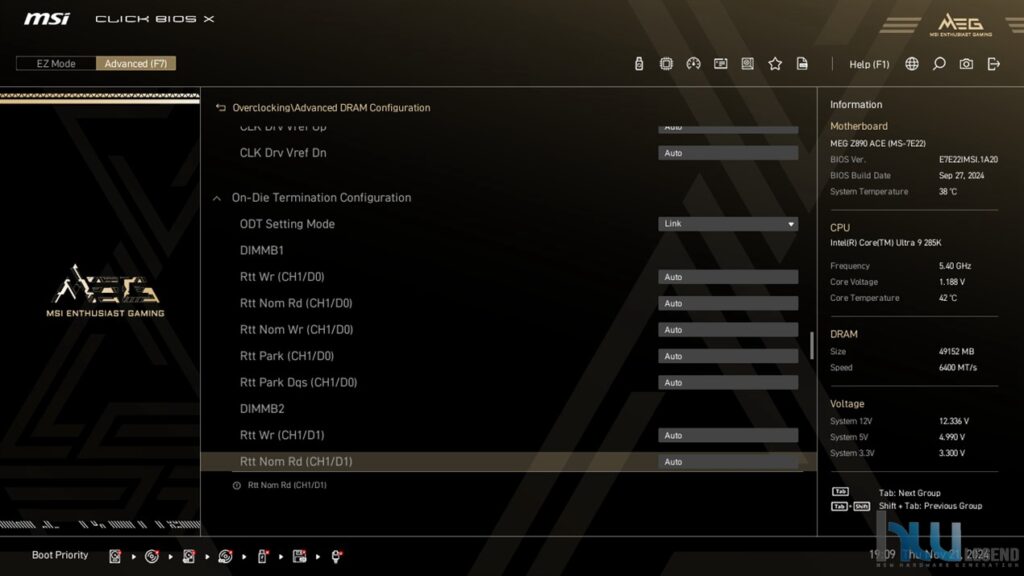Select Rtt Park (CH1/D0) row label
Image resolution: width=1024 pixels, height=576 pixels.
(287, 356)
